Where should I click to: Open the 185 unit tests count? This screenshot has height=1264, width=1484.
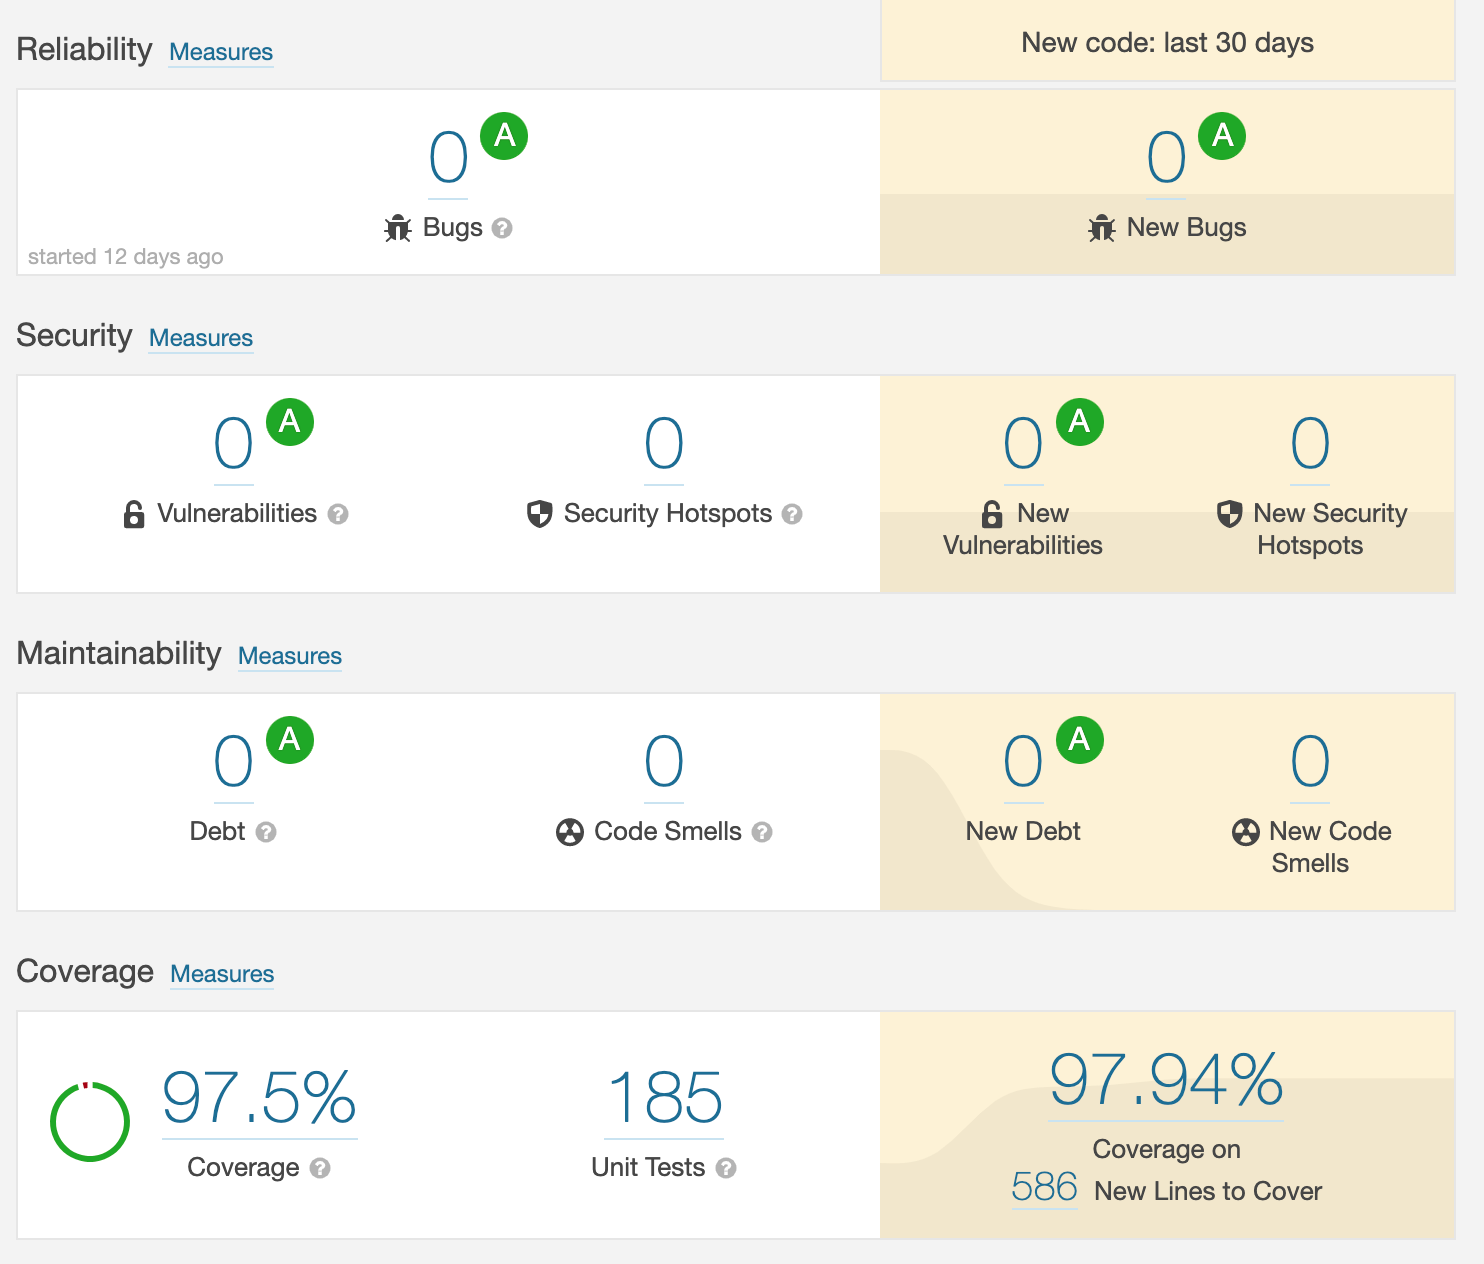664,1098
